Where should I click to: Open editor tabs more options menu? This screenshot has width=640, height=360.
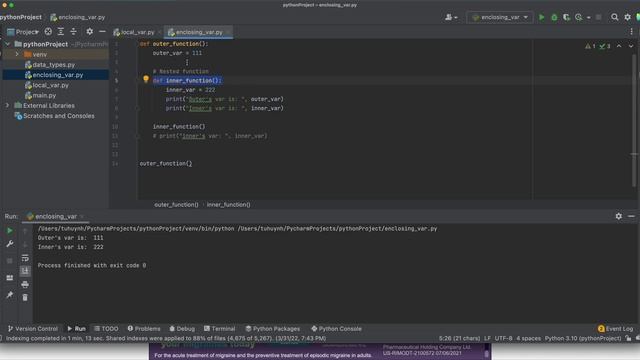[x=631, y=32]
